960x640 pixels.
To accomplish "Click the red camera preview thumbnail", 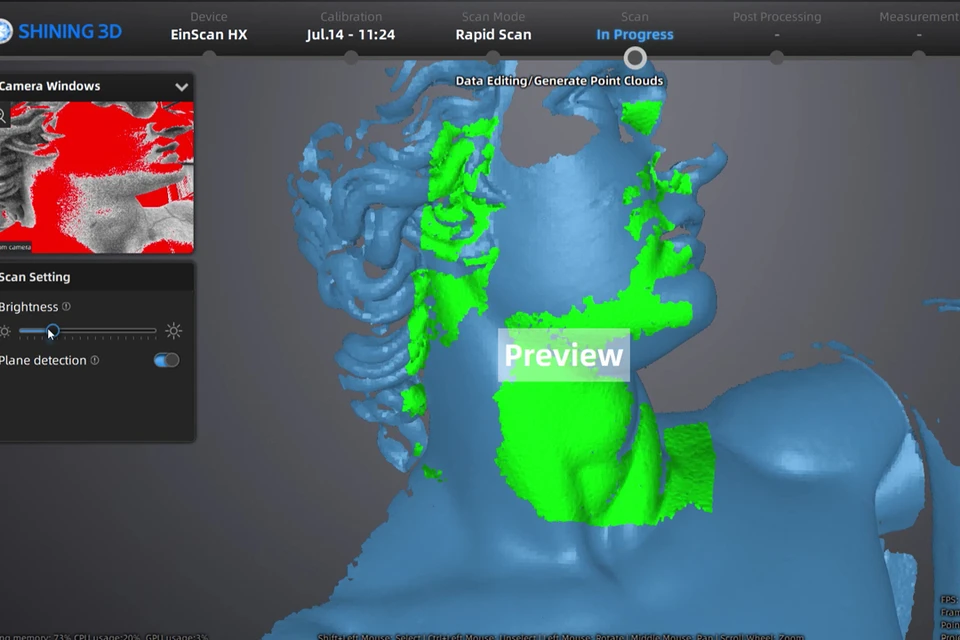I will point(97,177).
